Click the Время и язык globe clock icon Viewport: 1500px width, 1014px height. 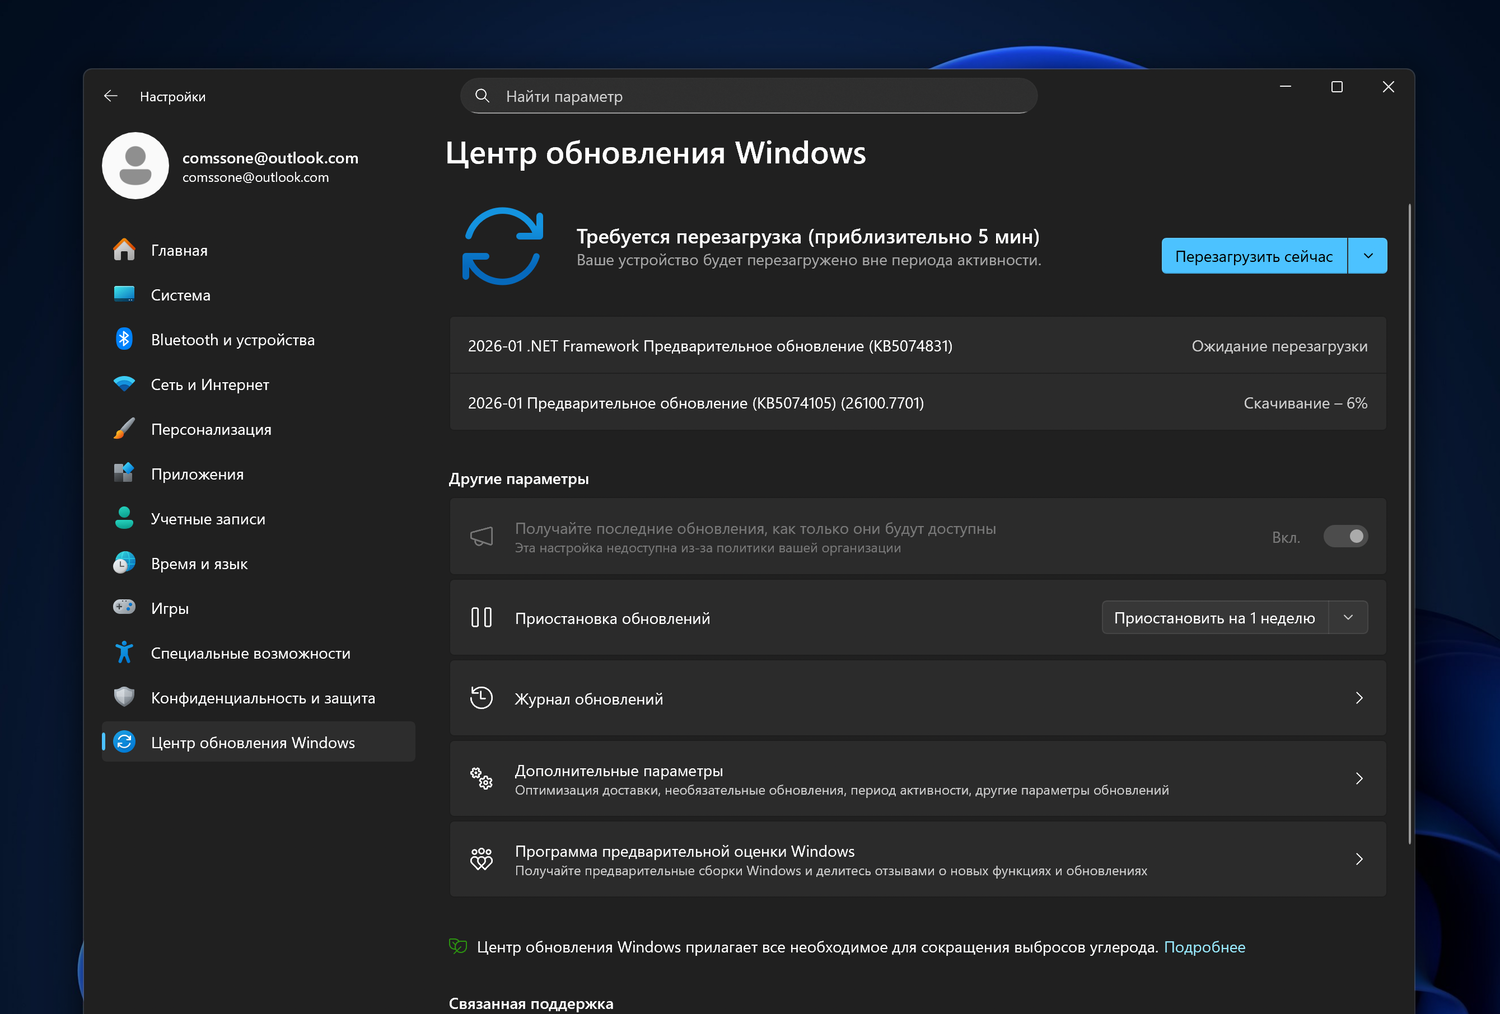[x=124, y=563]
